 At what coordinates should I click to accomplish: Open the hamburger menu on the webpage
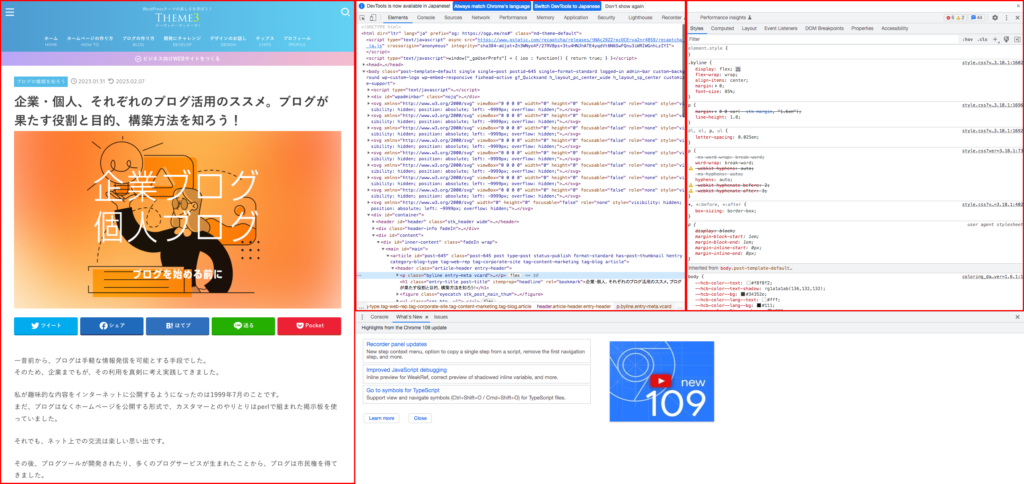[9, 12]
